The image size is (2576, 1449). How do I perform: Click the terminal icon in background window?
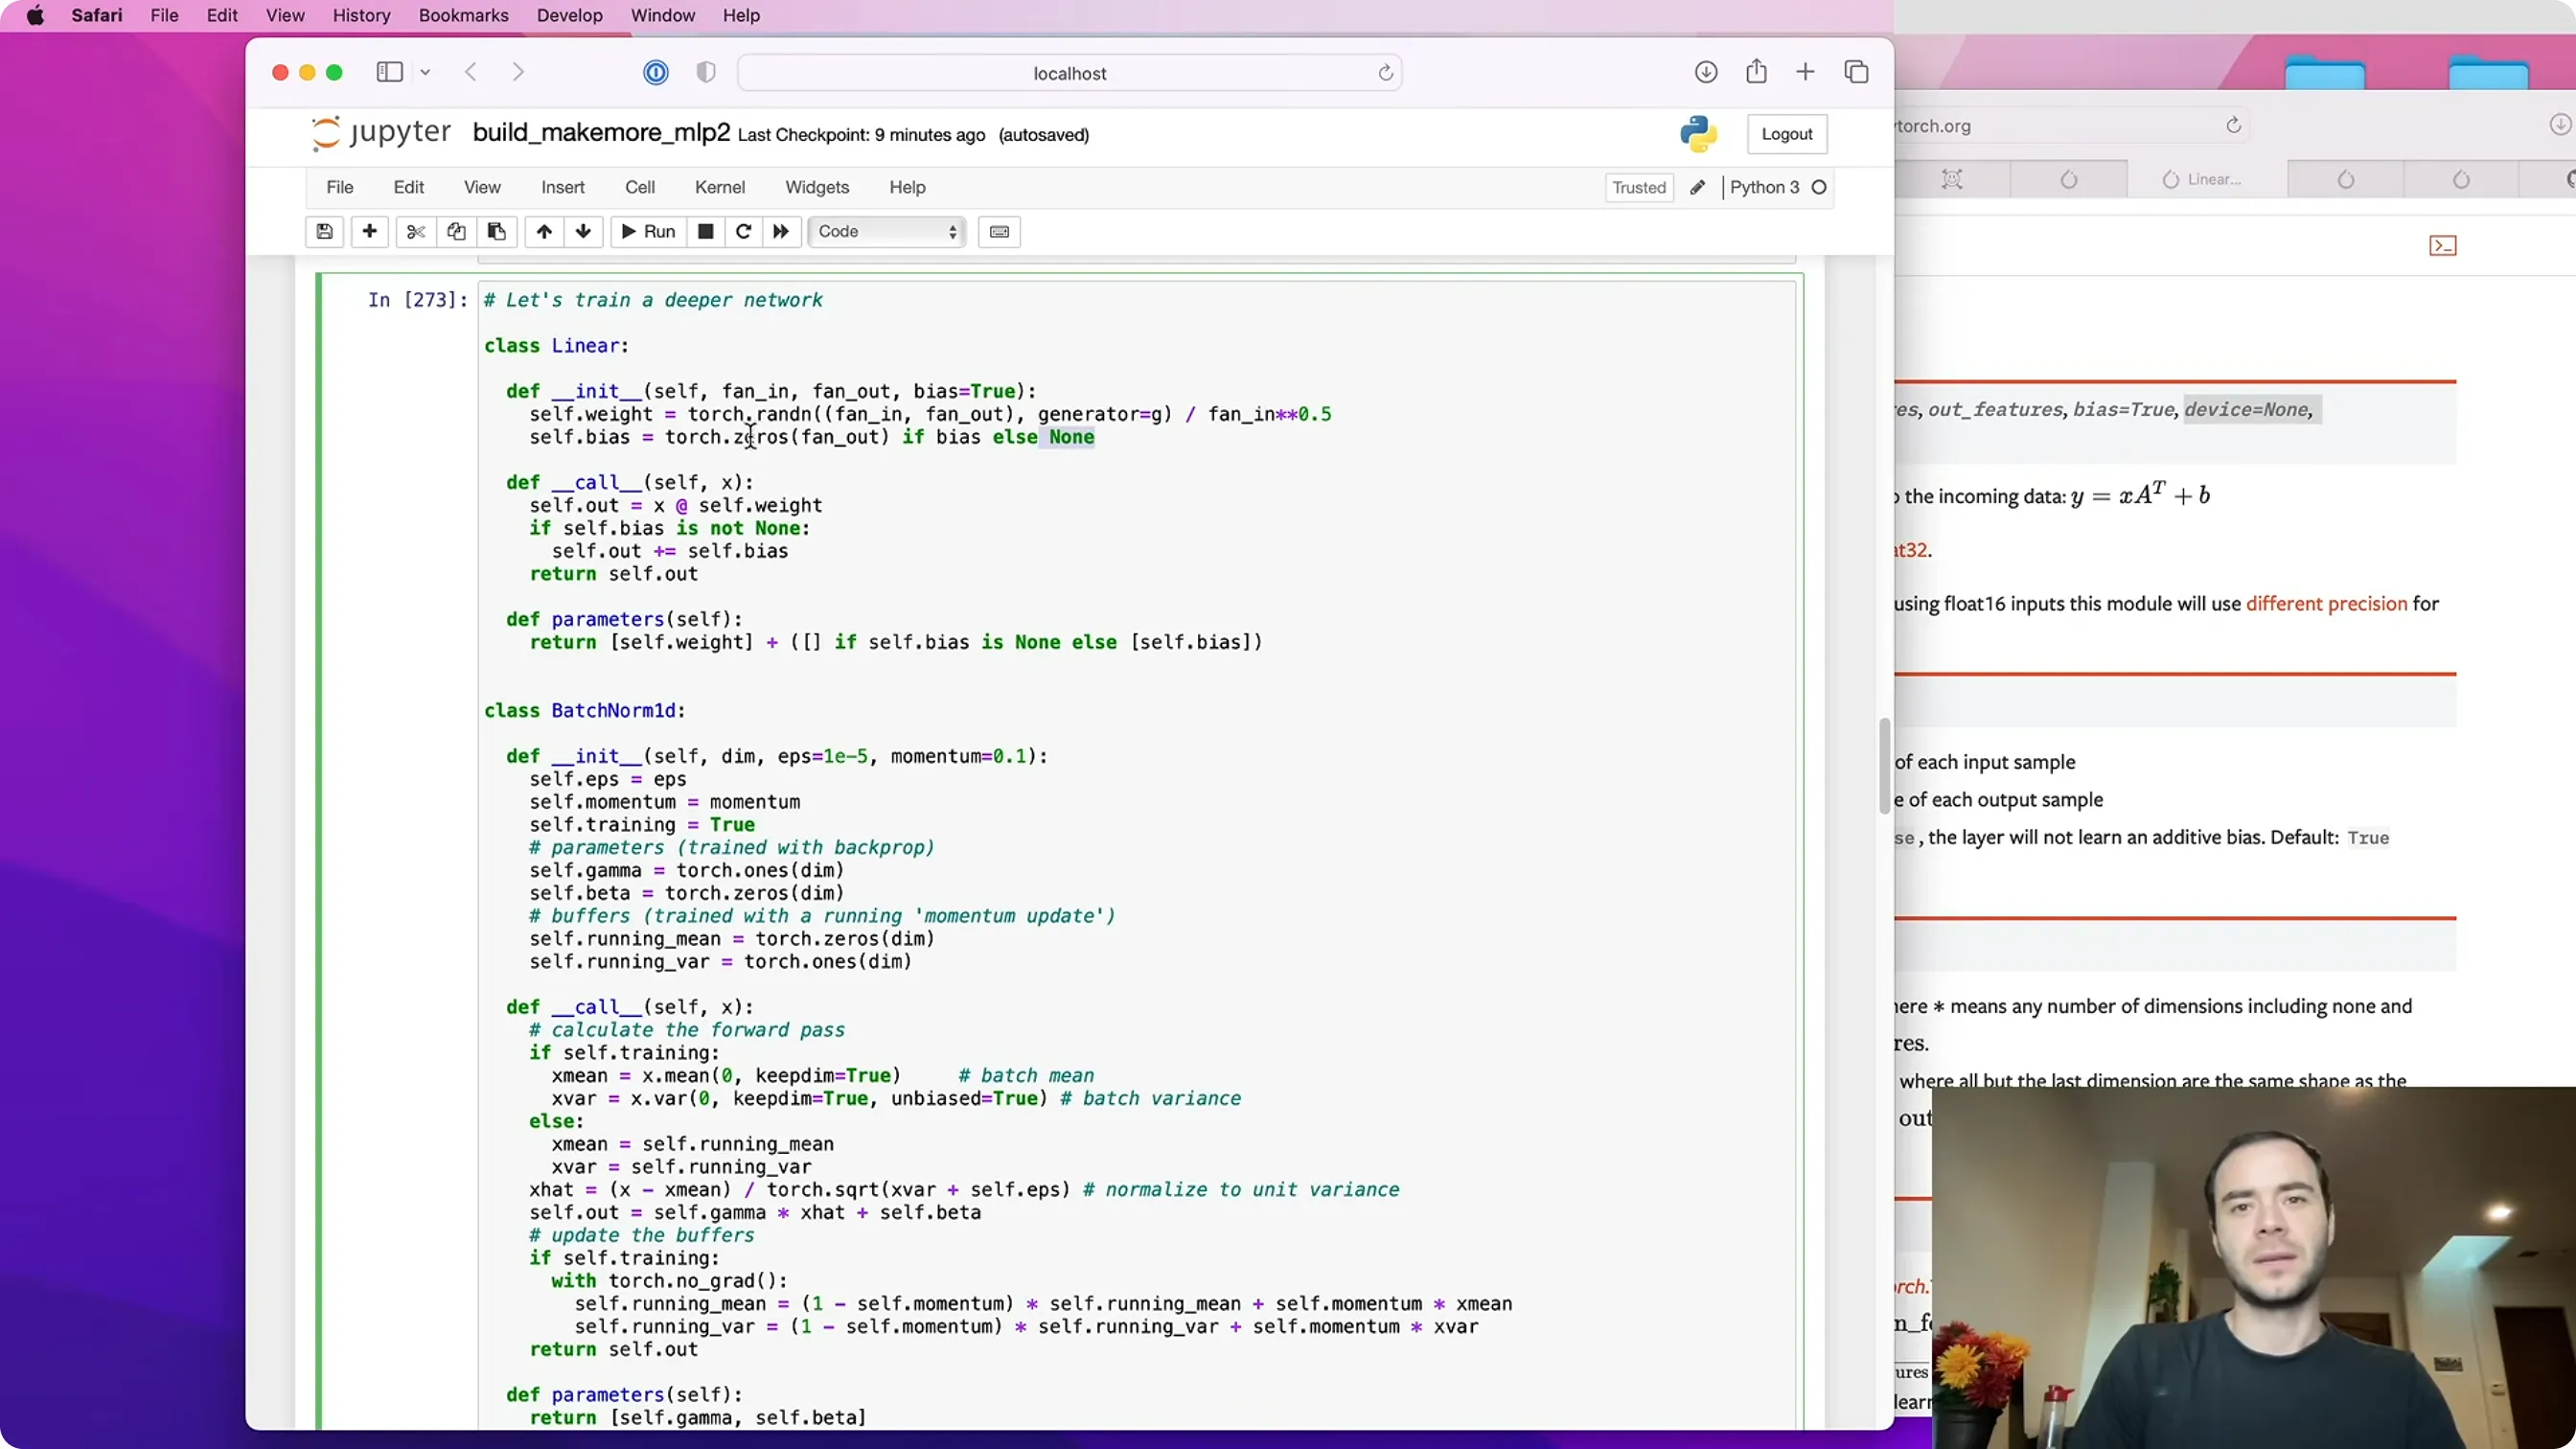coord(2442,245)
